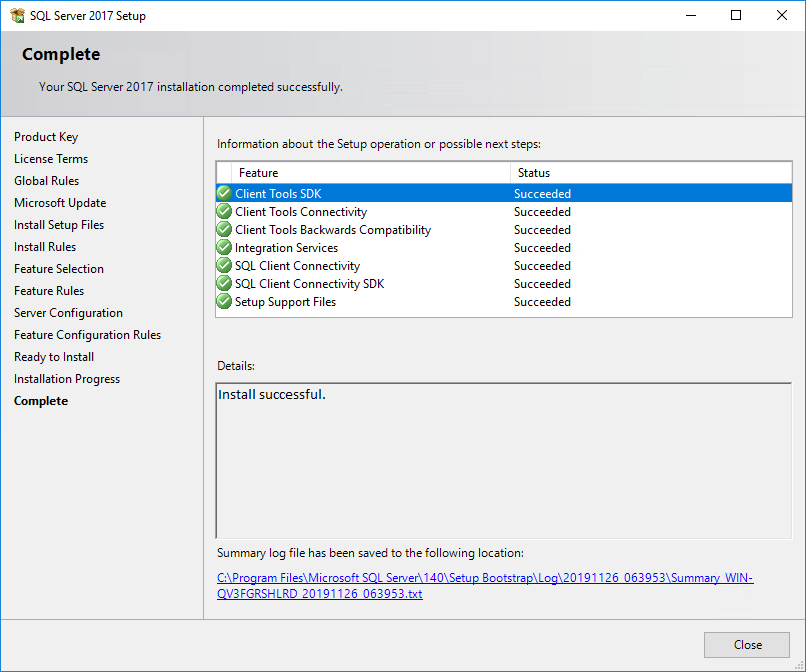Click inside the Details text box
Screen dimensions: 806x672
tap(504, 461)
